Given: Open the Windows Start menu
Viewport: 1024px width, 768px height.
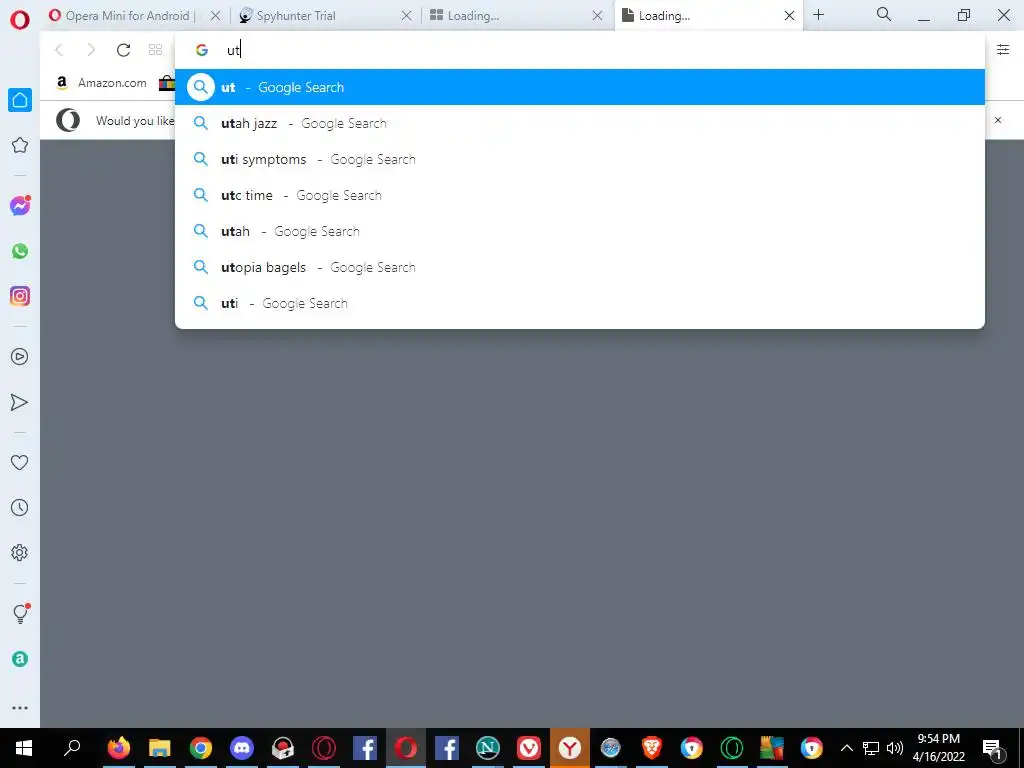Looking at the screenshot, I should [x=24, y=748].
